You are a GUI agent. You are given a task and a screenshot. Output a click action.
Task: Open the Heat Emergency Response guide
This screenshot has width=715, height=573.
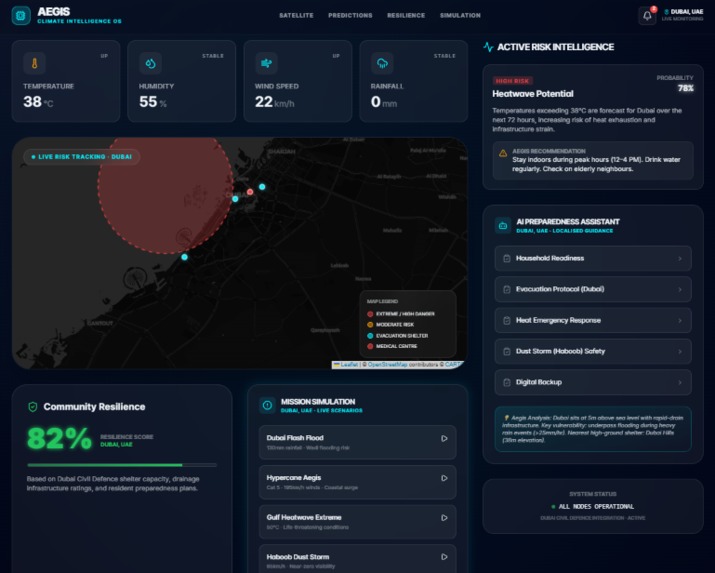593,320
